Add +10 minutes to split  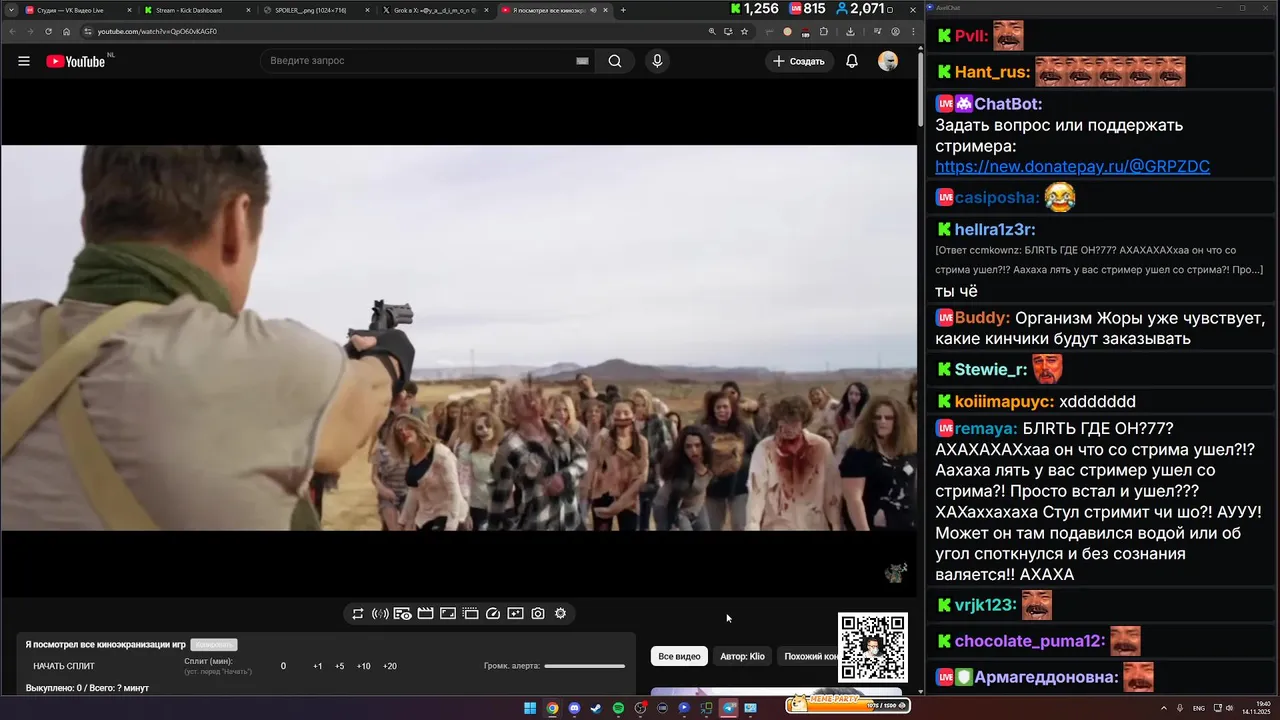363,666
